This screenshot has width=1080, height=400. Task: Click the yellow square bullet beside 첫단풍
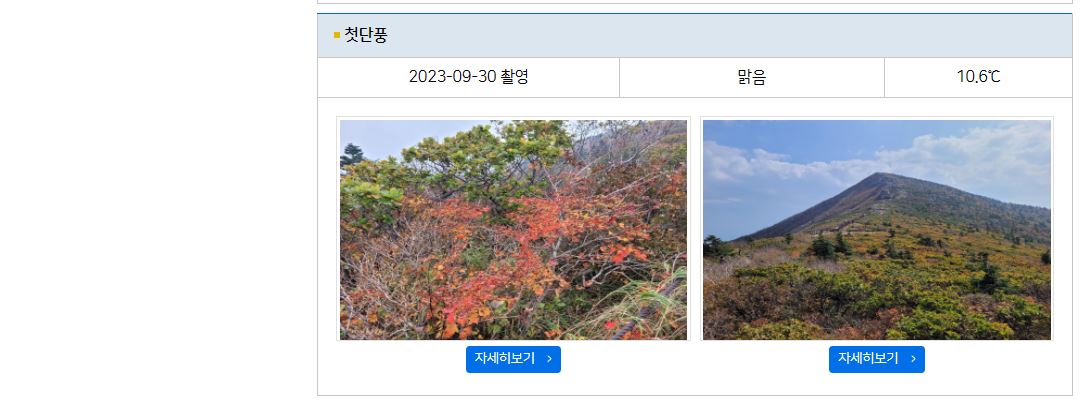coord(337,35)
